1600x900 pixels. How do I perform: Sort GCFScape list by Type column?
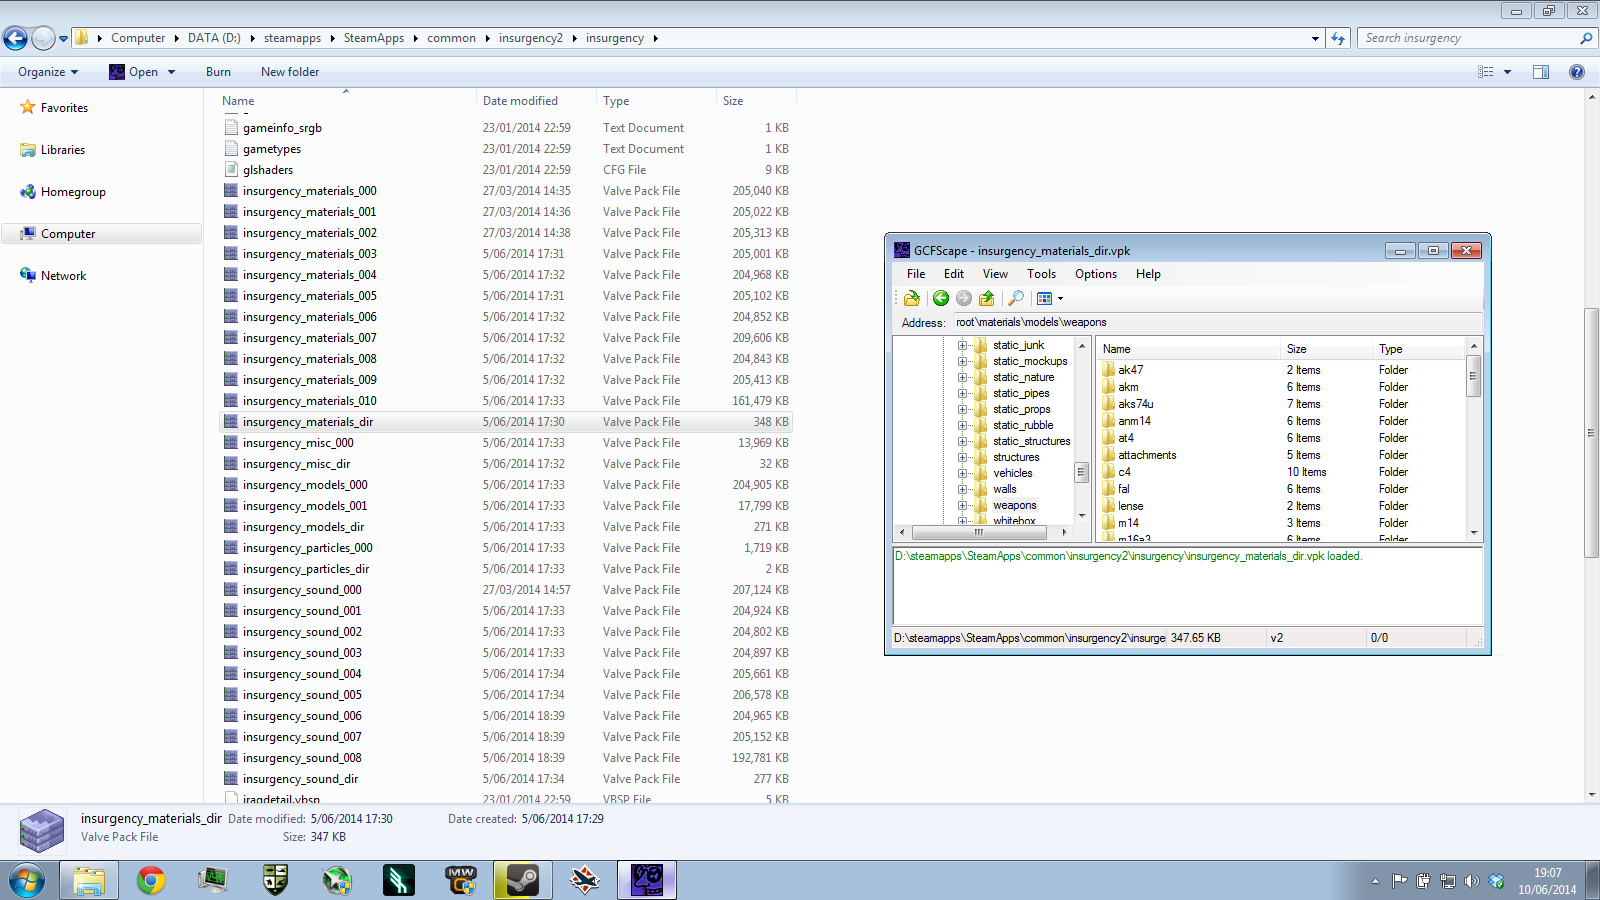pyautogui.click(x=1419, y=349)
